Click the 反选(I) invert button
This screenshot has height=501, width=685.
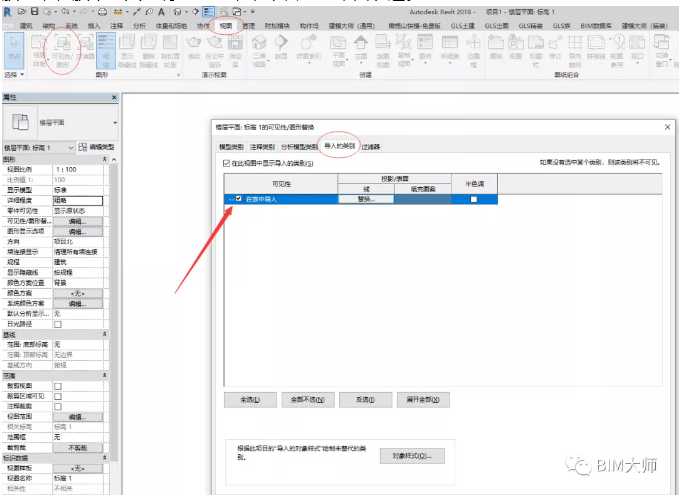(x=365, y=400)
